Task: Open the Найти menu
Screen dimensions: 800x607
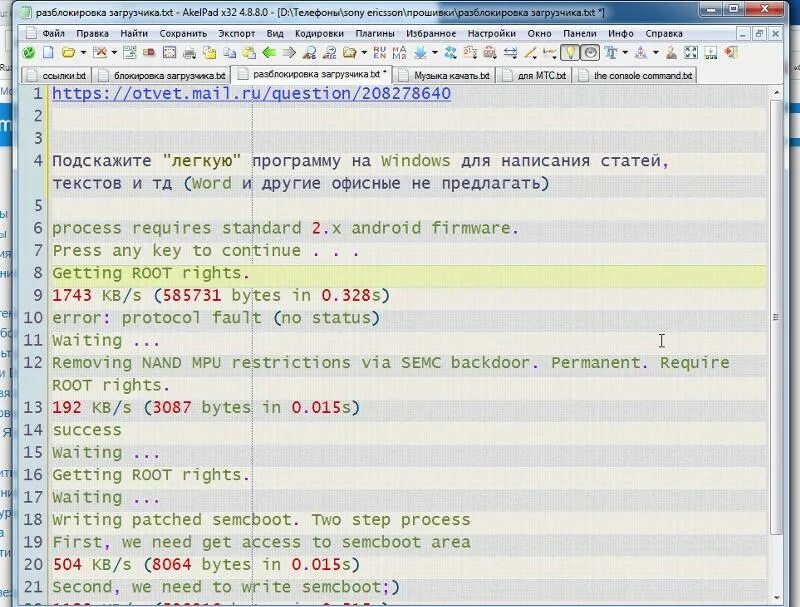Action: (x=134, y=34)
